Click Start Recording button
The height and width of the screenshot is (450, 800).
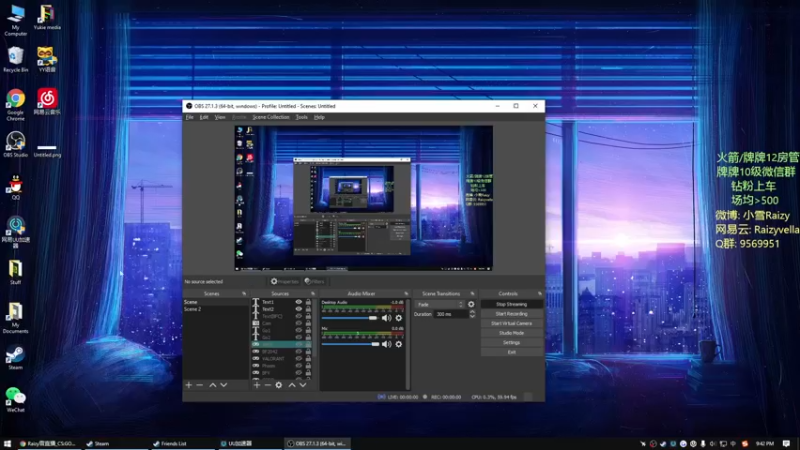pyautogui.click(x=511, y=314)
